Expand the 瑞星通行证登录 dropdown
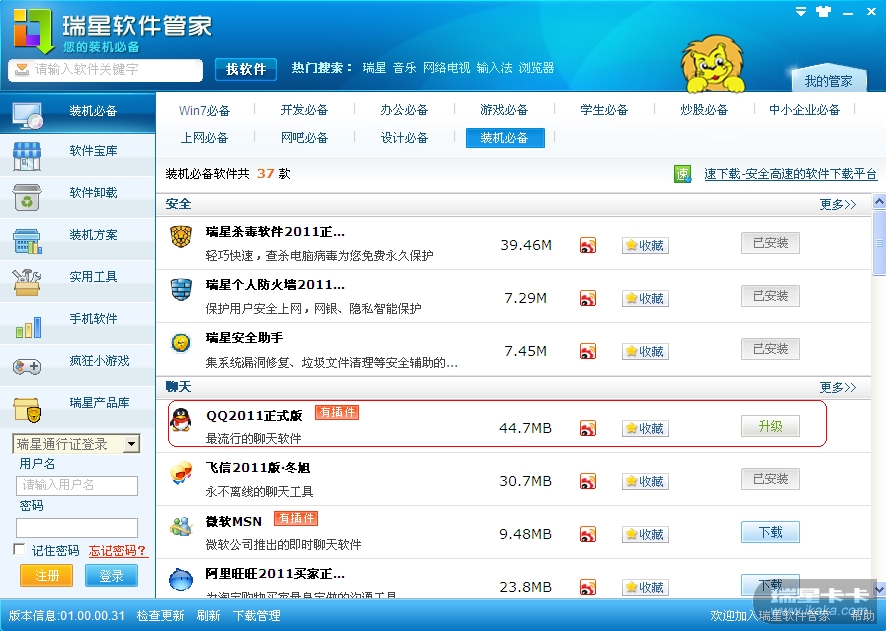 (131, 443)
